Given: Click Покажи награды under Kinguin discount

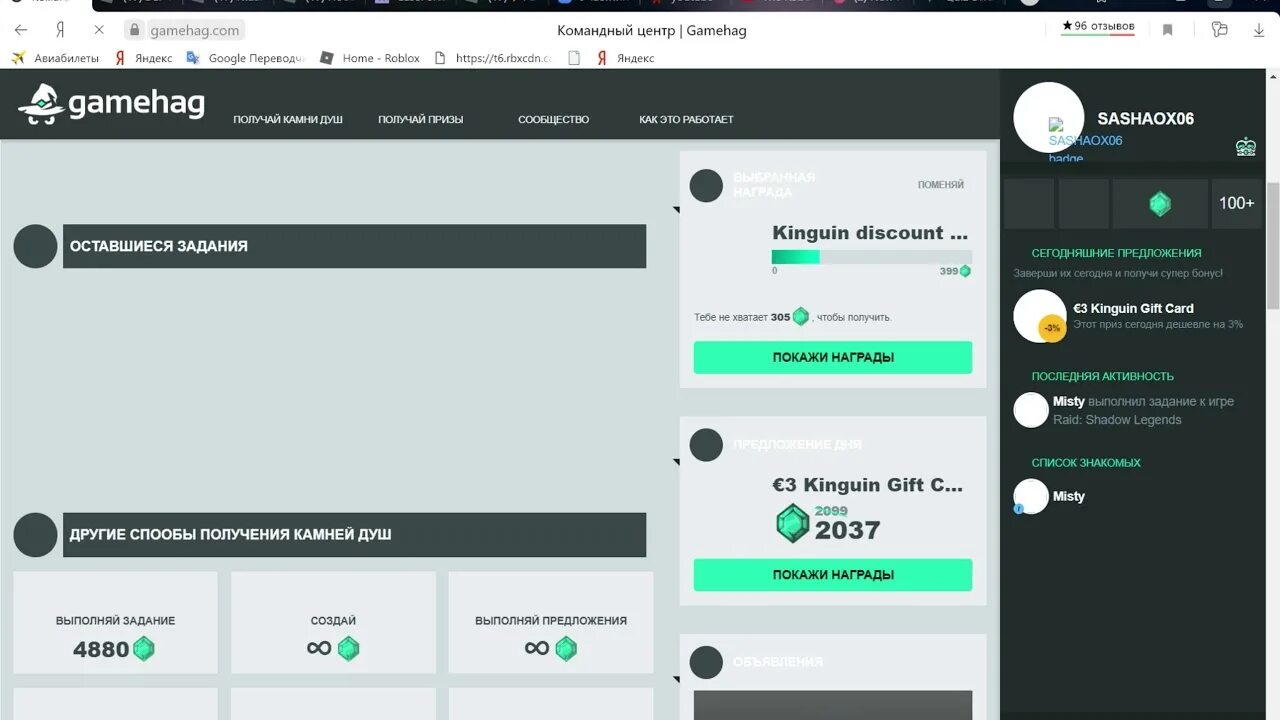Looking at the screenshot, I should tap(833, 357).
